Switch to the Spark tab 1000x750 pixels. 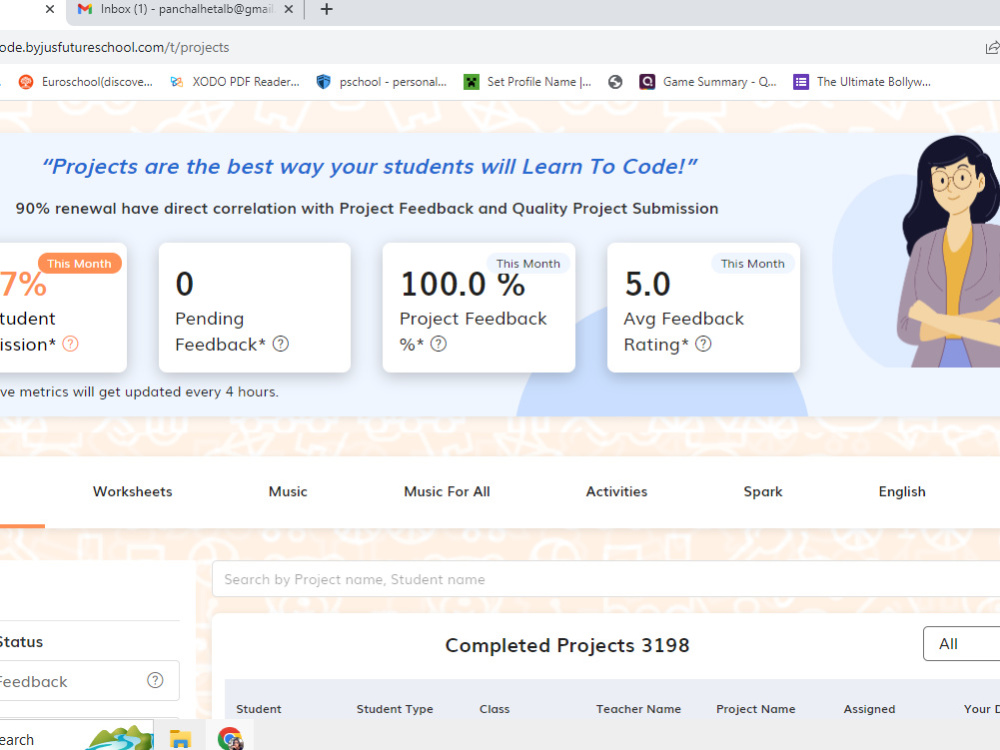763,492
